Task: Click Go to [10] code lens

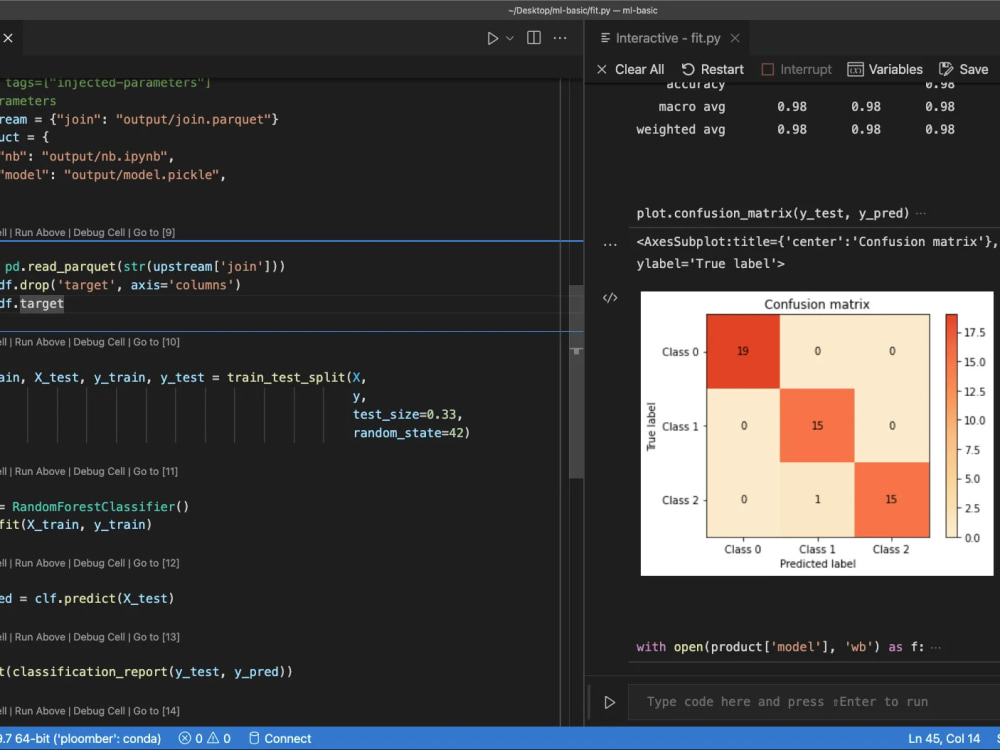Action: coord(156,342)
